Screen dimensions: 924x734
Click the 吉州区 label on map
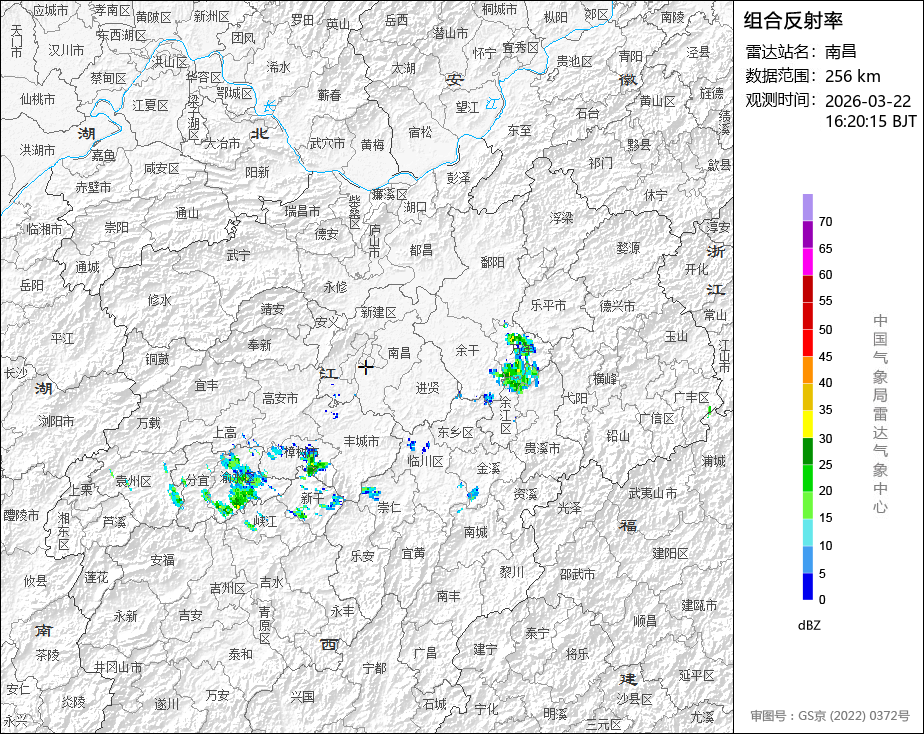coord(227,588)
